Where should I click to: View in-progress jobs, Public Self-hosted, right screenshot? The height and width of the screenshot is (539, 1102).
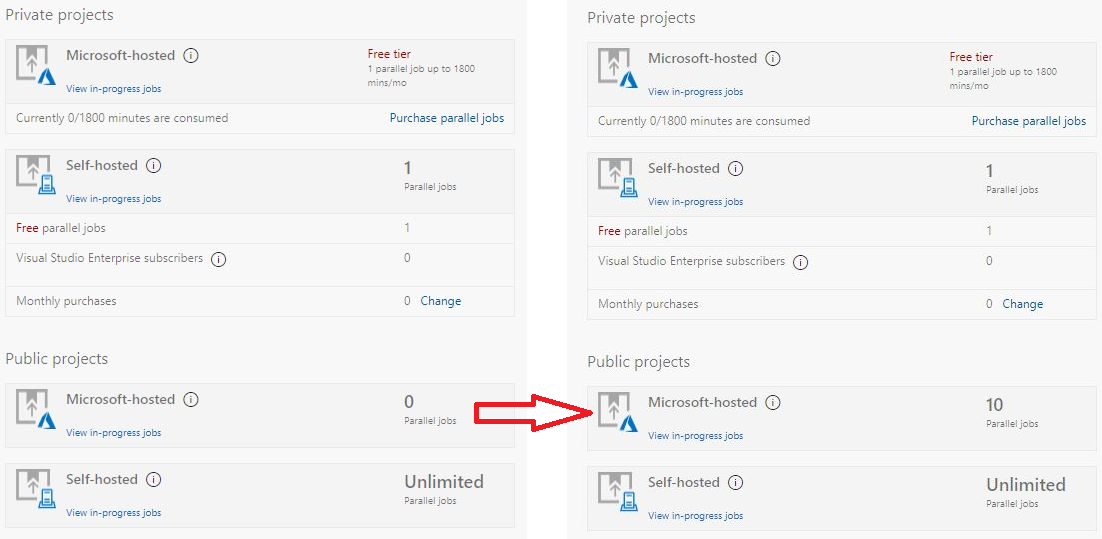695,516
